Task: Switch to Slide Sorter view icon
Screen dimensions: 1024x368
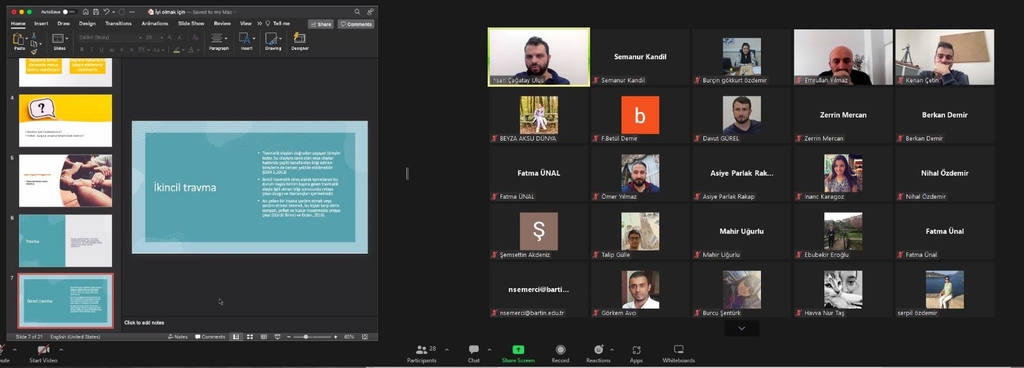Action: (249, 337)
